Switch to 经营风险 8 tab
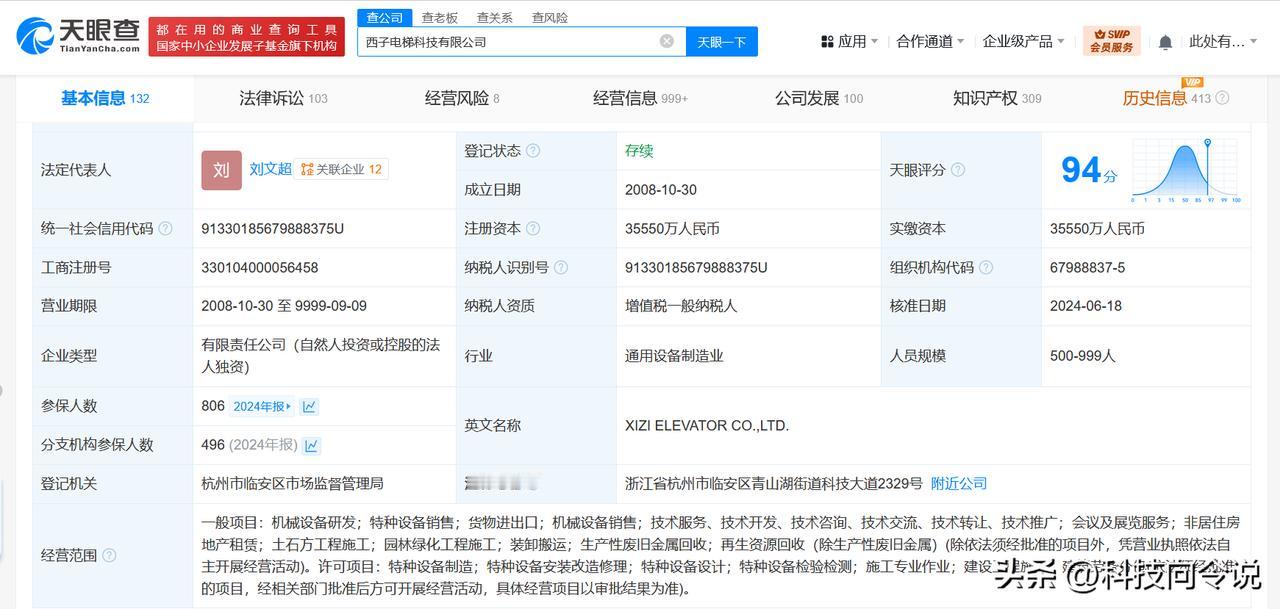Screen dimensions: 1280x609 (462, 98)
